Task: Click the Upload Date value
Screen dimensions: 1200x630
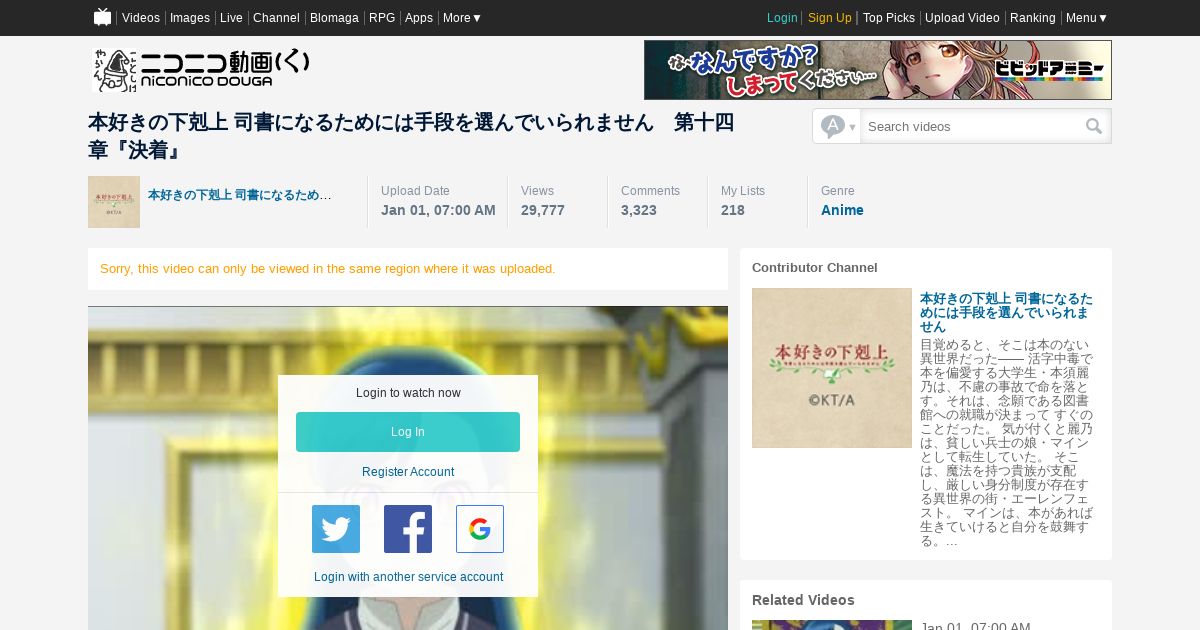Action: (x=438, y=210)
